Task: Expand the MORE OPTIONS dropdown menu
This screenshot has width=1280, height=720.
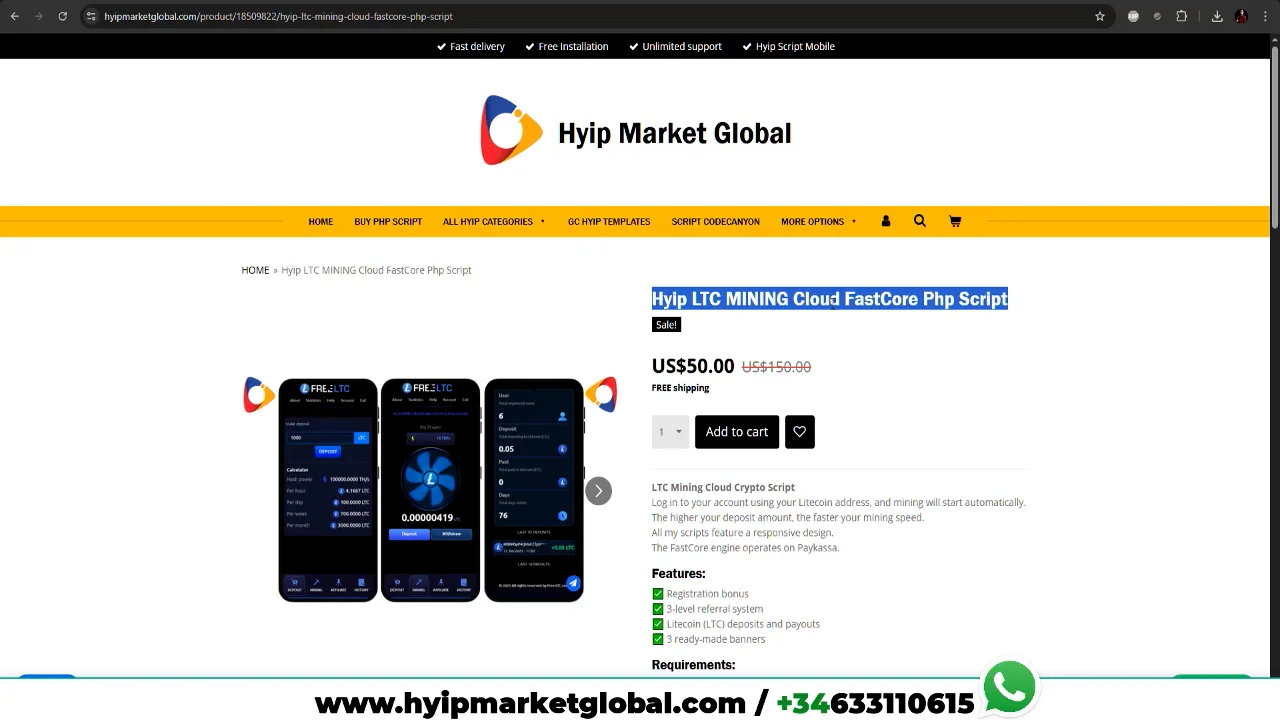Action: coord(818,221)
